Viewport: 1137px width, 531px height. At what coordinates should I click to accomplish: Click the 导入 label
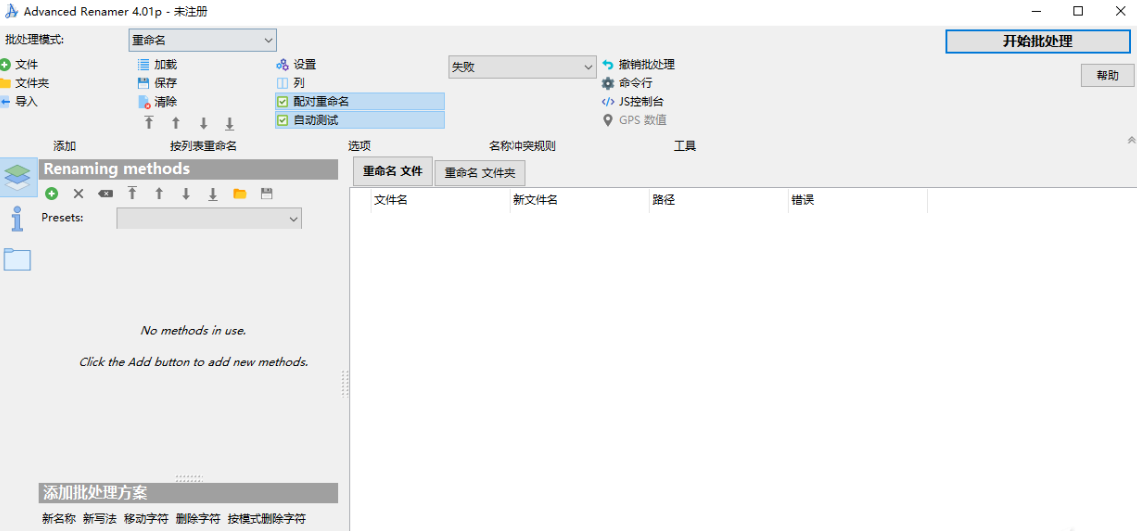pyautogui.click(x=26, y=102)
